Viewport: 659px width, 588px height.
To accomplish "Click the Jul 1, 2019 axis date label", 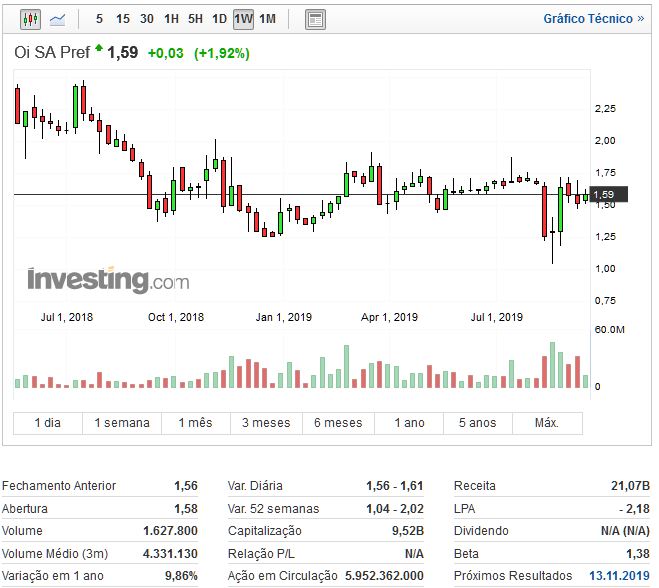I will click(x=496, y=317).
